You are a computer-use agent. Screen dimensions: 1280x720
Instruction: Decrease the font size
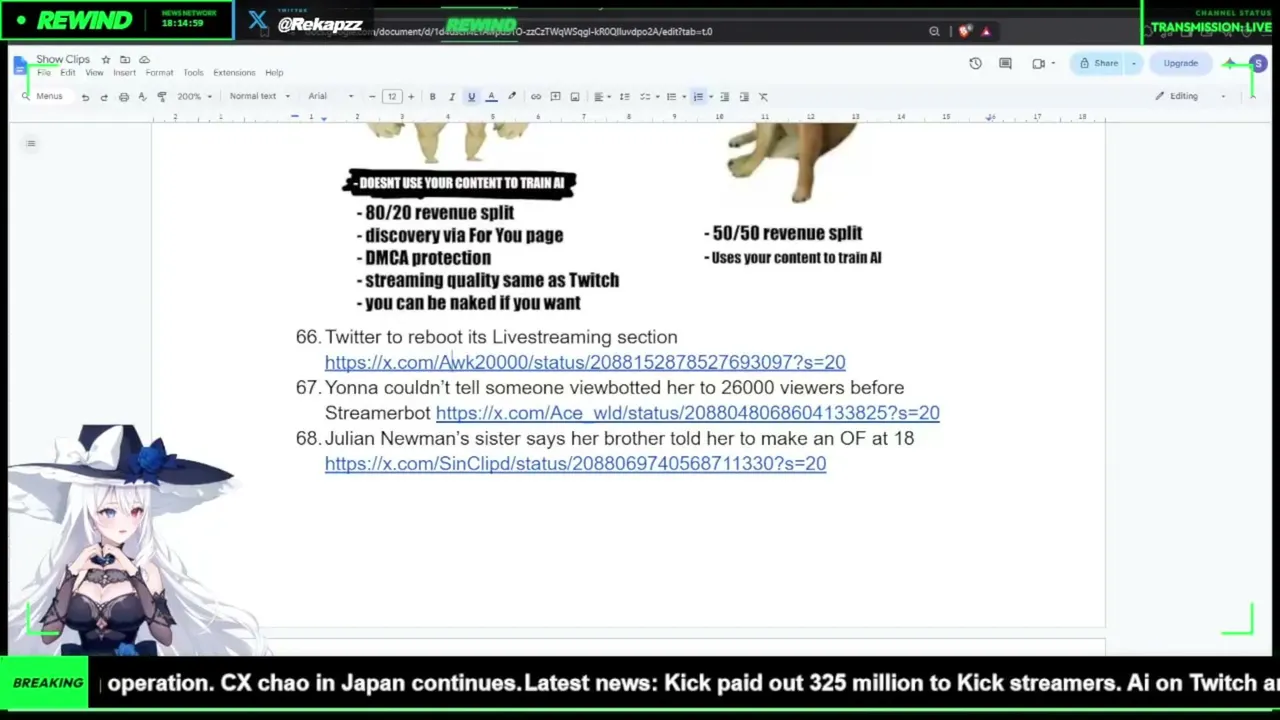tap(372, 97)
